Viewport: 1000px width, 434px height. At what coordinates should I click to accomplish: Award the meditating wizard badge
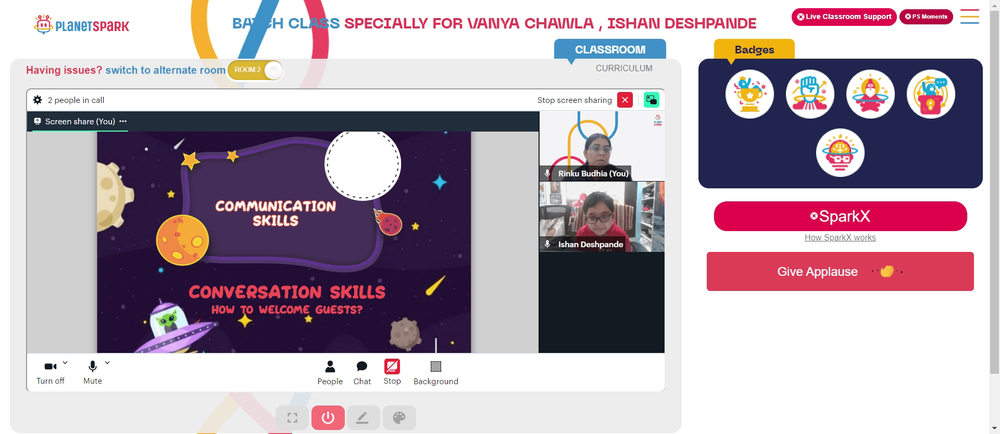tap(871, 94)
